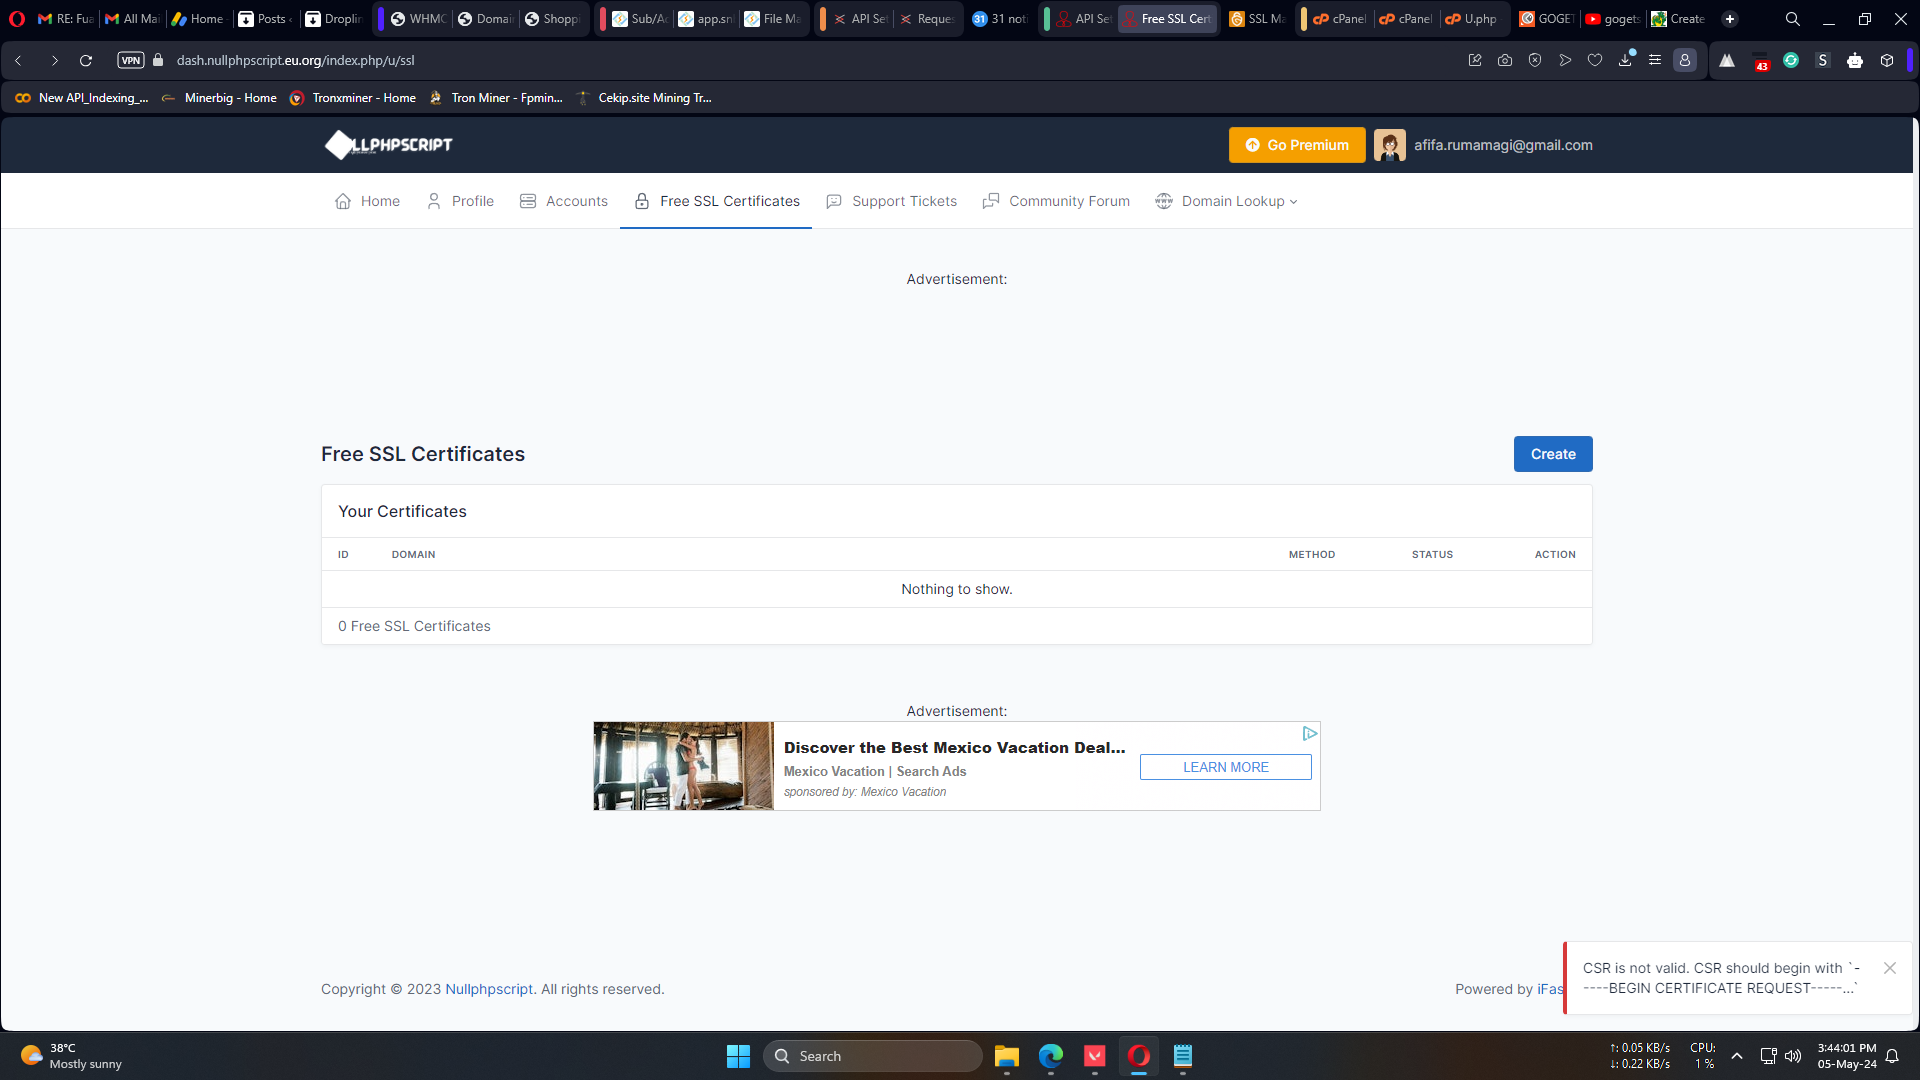Click the Opera menu logo
This screenshot has height=1080, width=1920.
17,18
